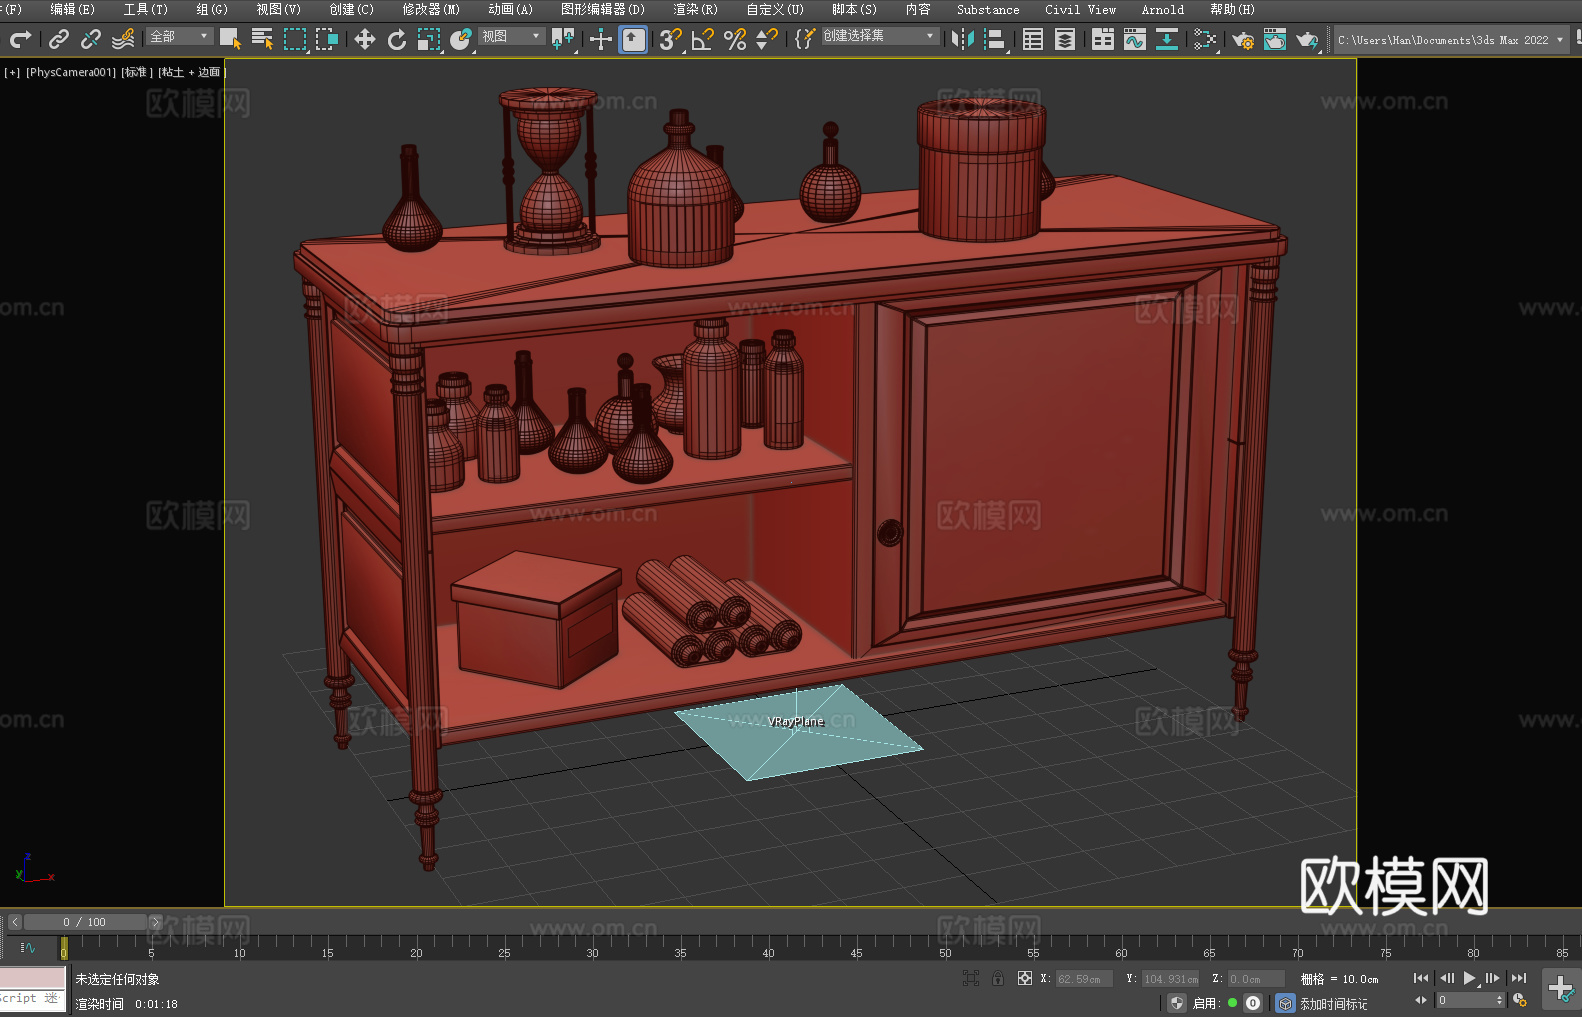Click the time slider right arrow
This screenshot has height=1017, width=1582.
[155, 922]
